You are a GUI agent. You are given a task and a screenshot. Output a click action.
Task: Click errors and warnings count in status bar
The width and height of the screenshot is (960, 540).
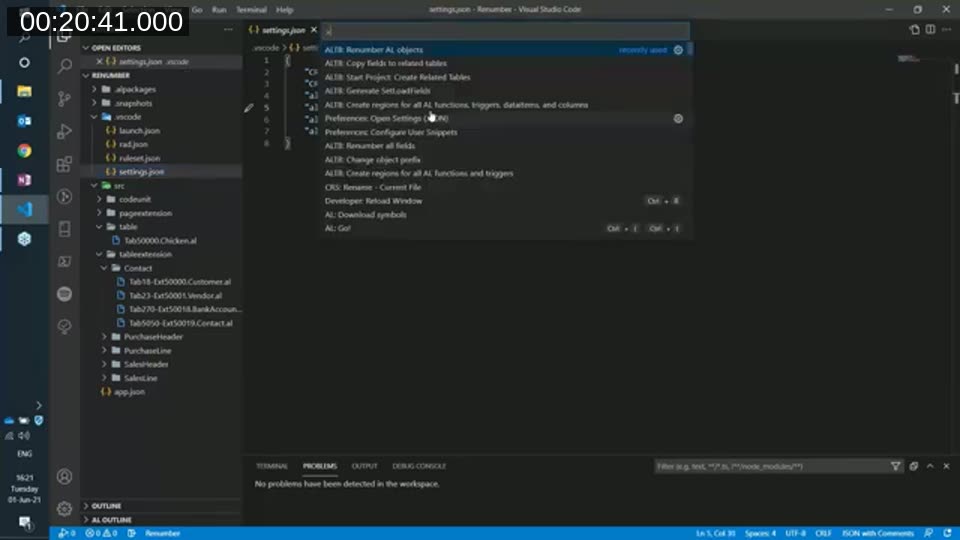(x=101, y=533)
